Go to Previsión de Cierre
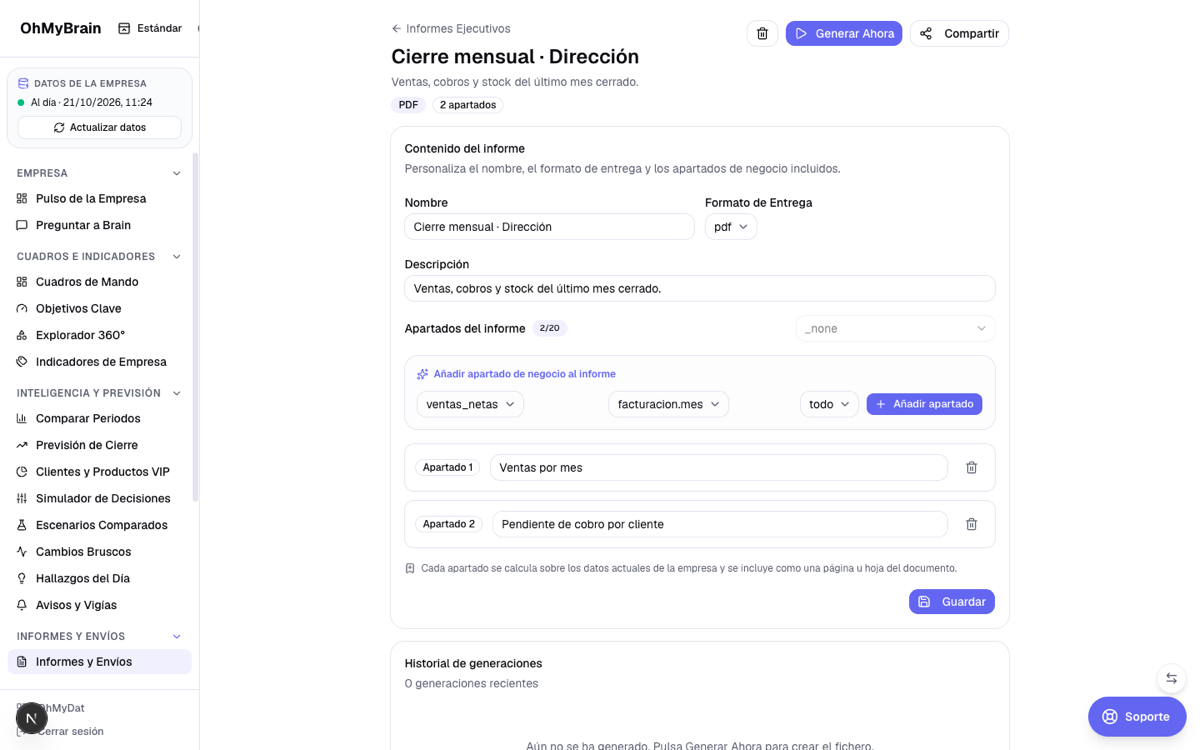1200x750 pixels. [x=100, y=445]
